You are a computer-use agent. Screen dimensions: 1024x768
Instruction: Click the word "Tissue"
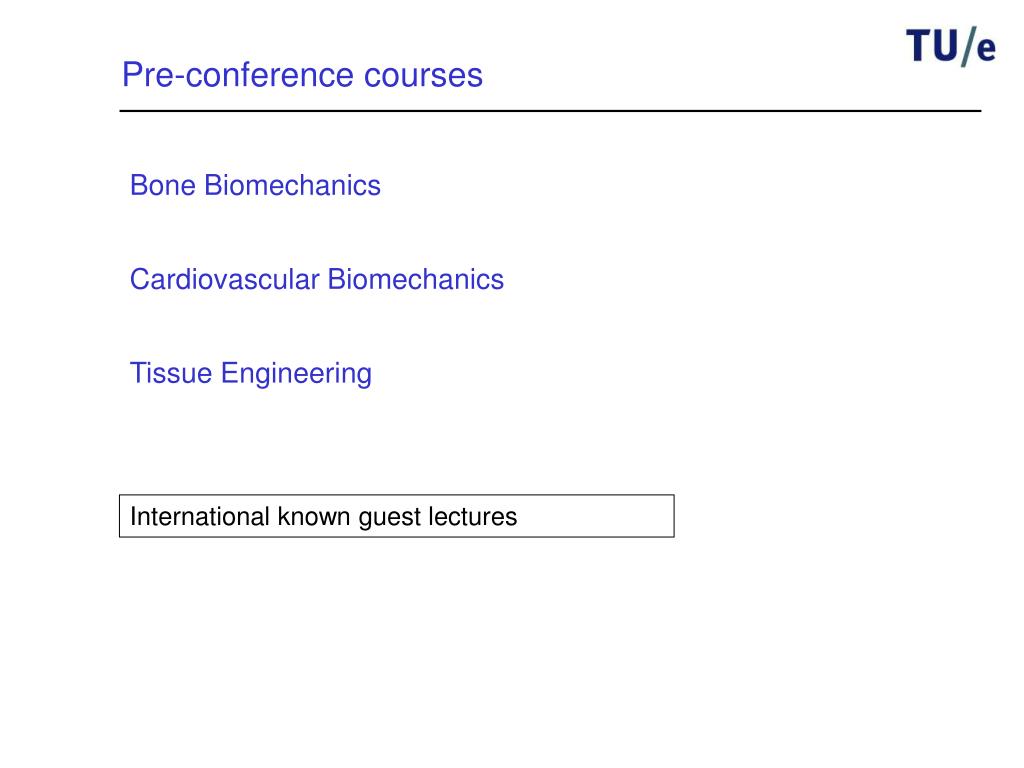click(x=171, y=374)
